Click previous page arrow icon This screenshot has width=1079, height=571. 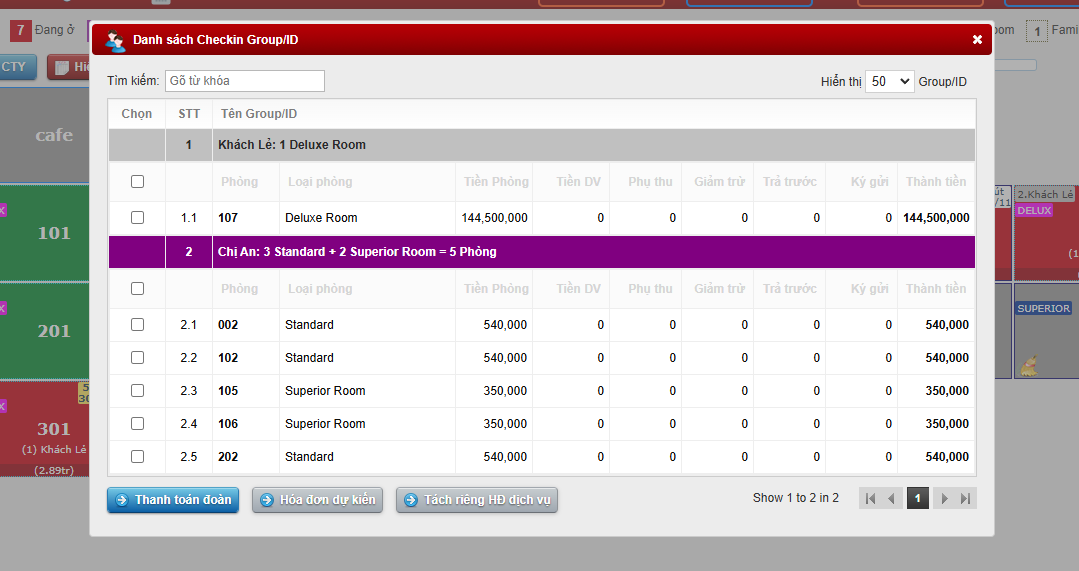click(893, 498)
